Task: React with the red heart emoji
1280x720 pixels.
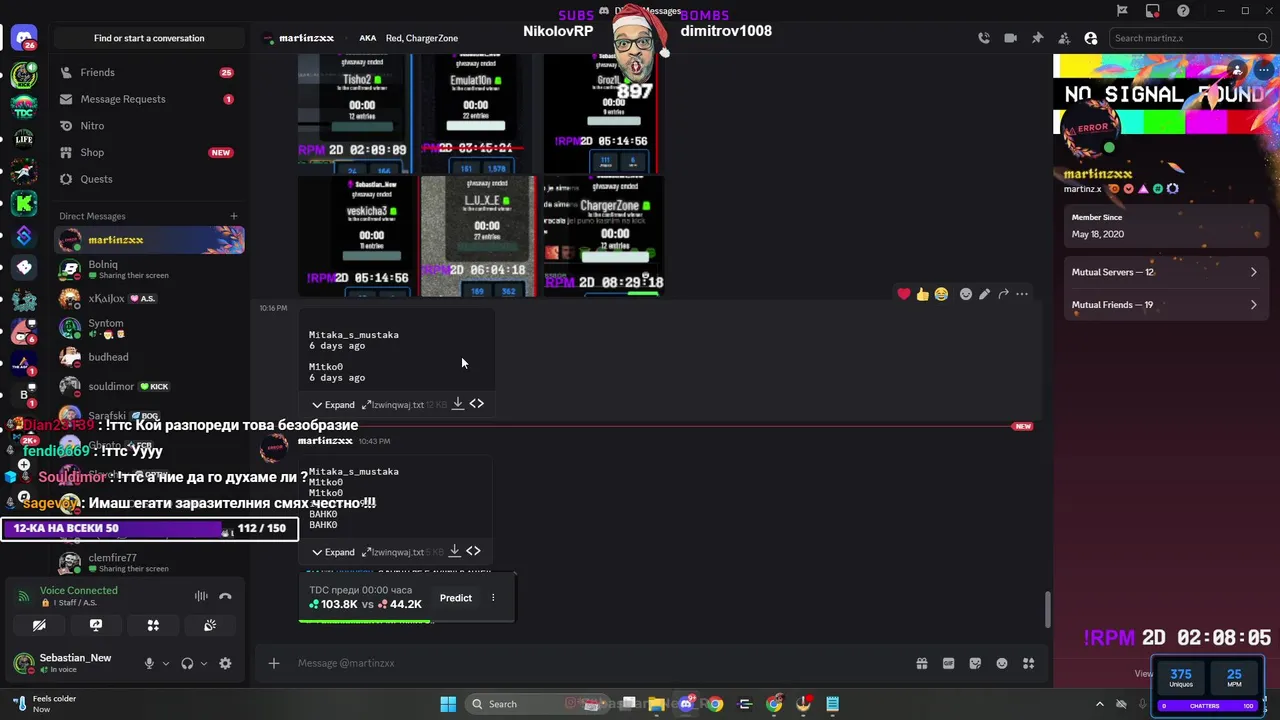Action: pos(904,294)
